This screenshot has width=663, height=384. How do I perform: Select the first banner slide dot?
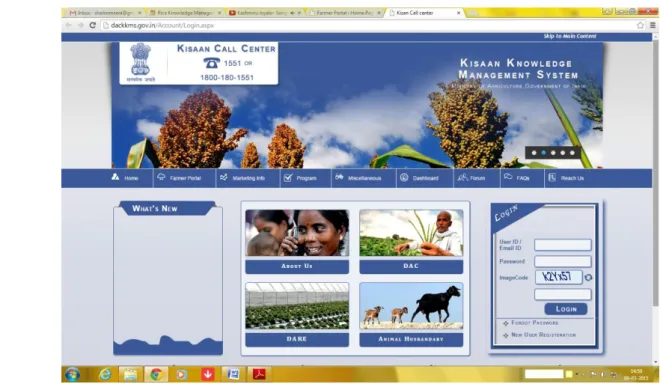coord(534,153)
